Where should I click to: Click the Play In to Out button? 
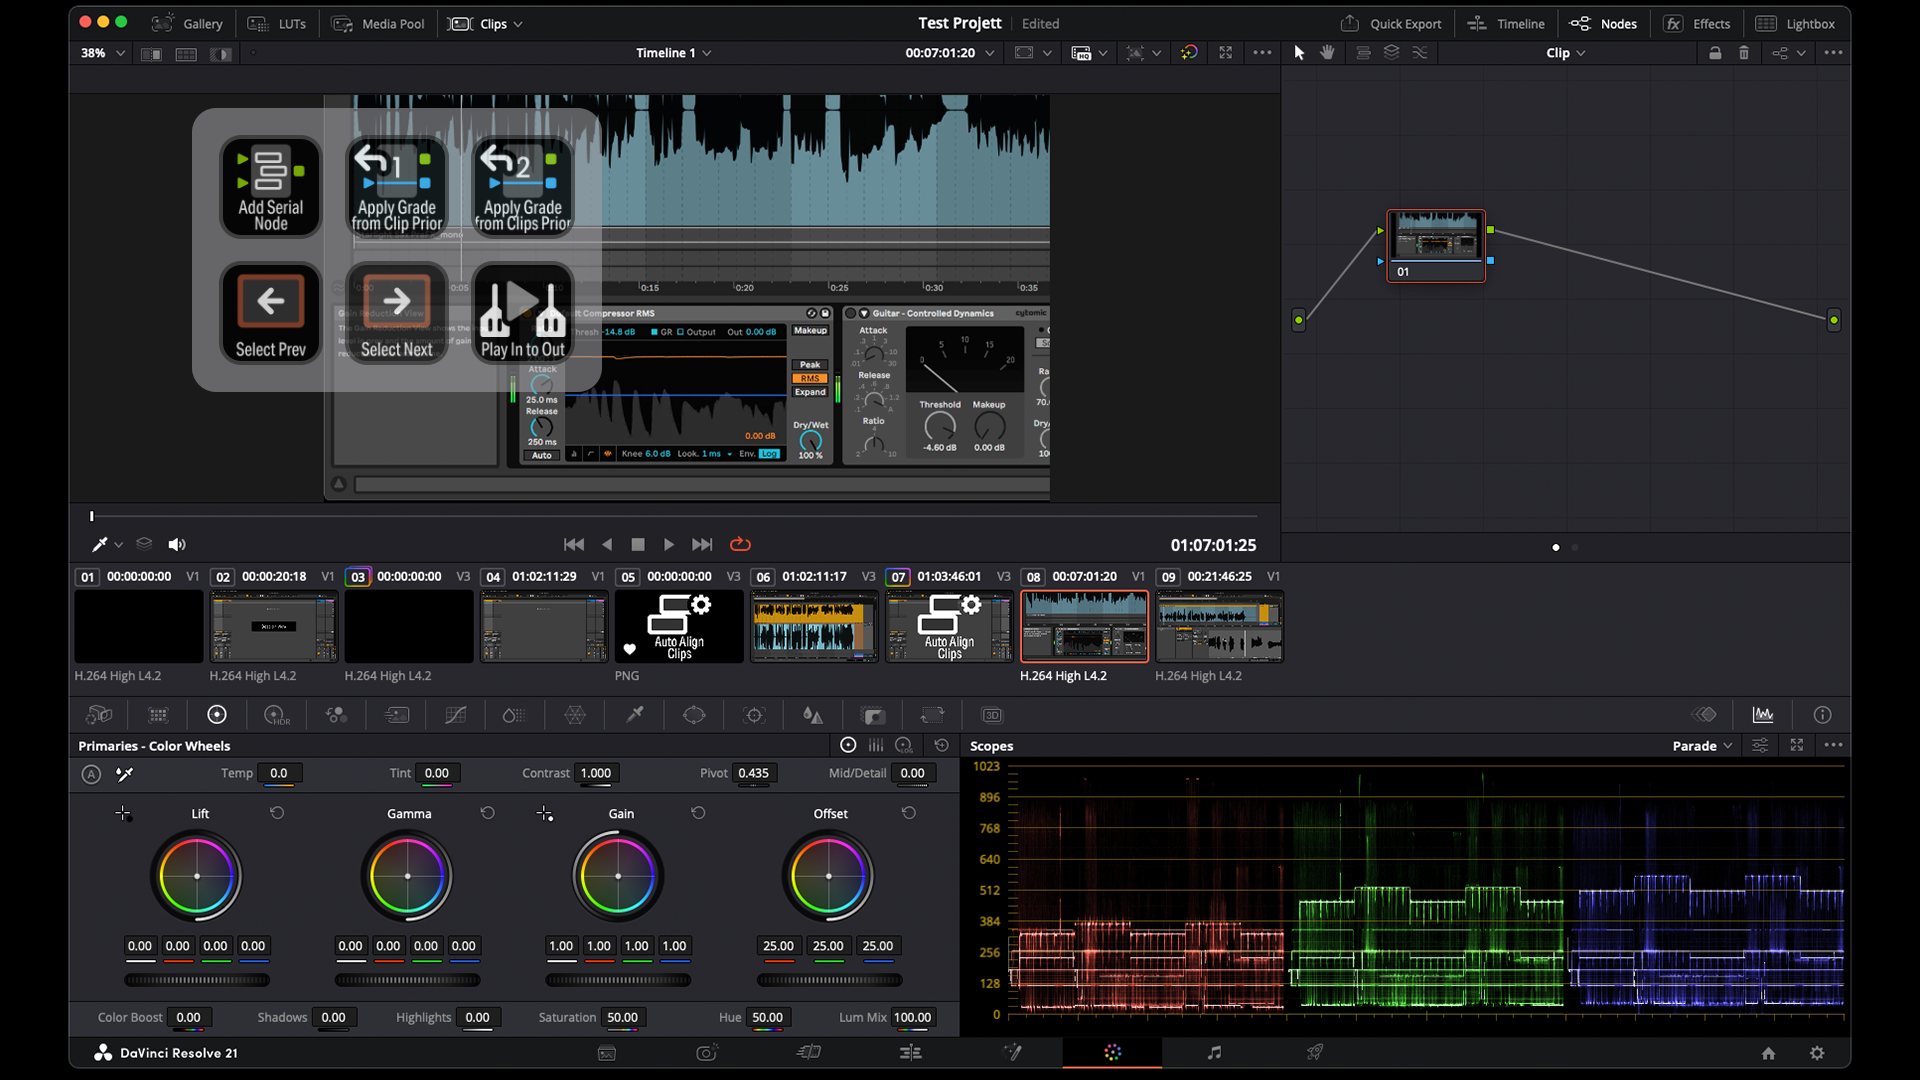coord(523,313)
